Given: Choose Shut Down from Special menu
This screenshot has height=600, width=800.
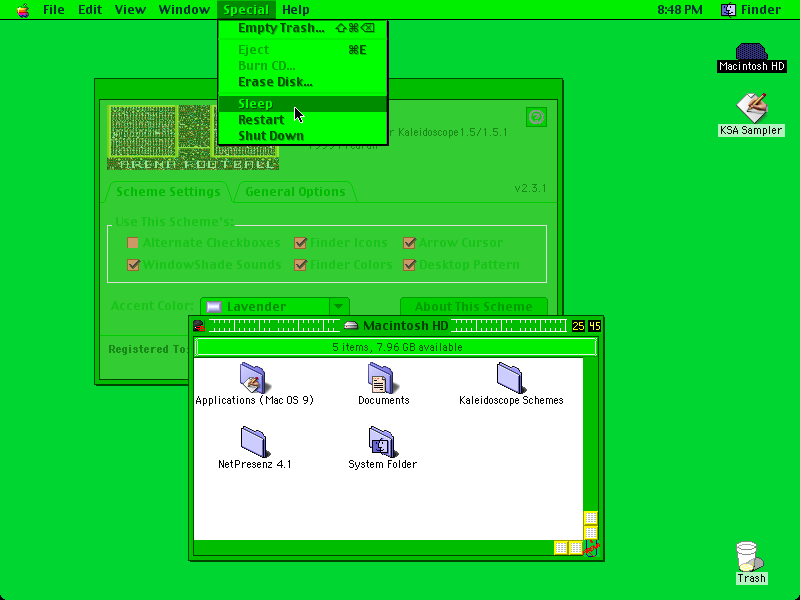Looking at the screenshot, I should (x=303, y=136).
